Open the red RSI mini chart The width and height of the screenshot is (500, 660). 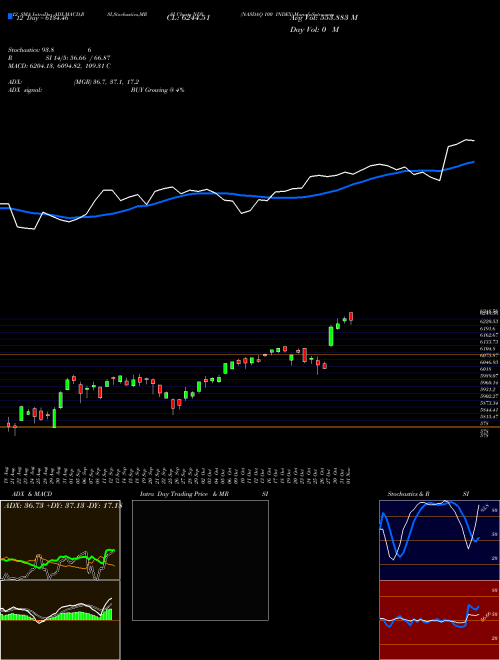439,620
